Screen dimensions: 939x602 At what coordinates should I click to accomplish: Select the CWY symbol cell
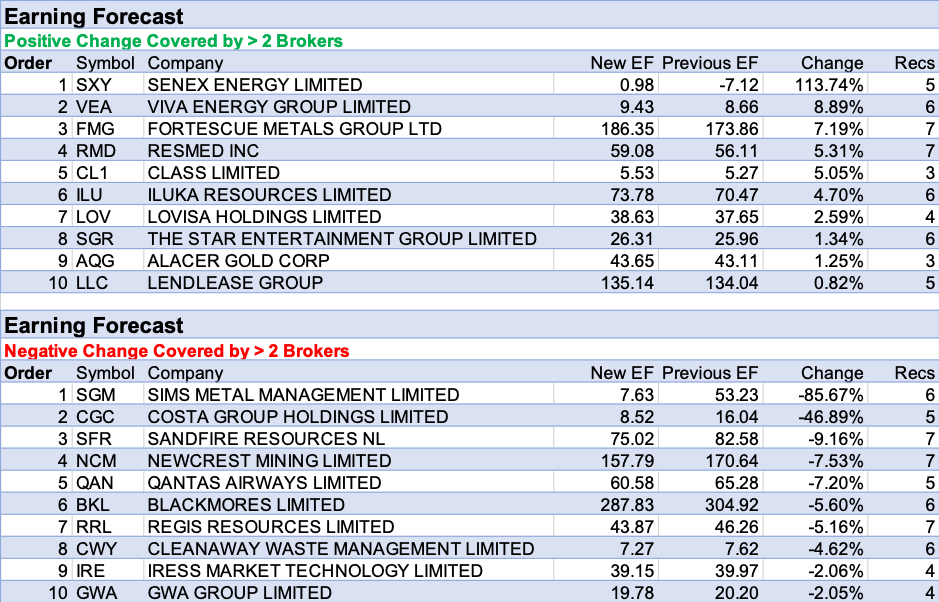tap(97, 549)
